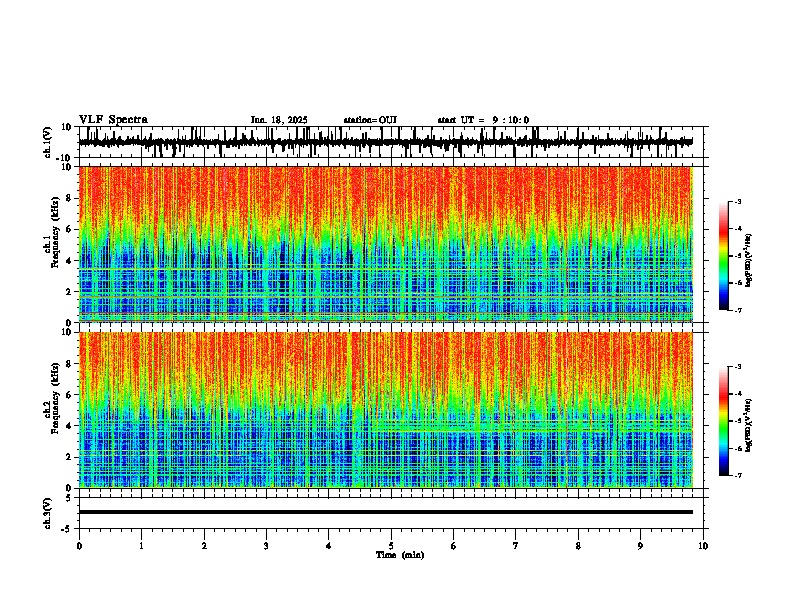Click time axis tick label "7"
792x612 pixels.
[x=516, y=546]
